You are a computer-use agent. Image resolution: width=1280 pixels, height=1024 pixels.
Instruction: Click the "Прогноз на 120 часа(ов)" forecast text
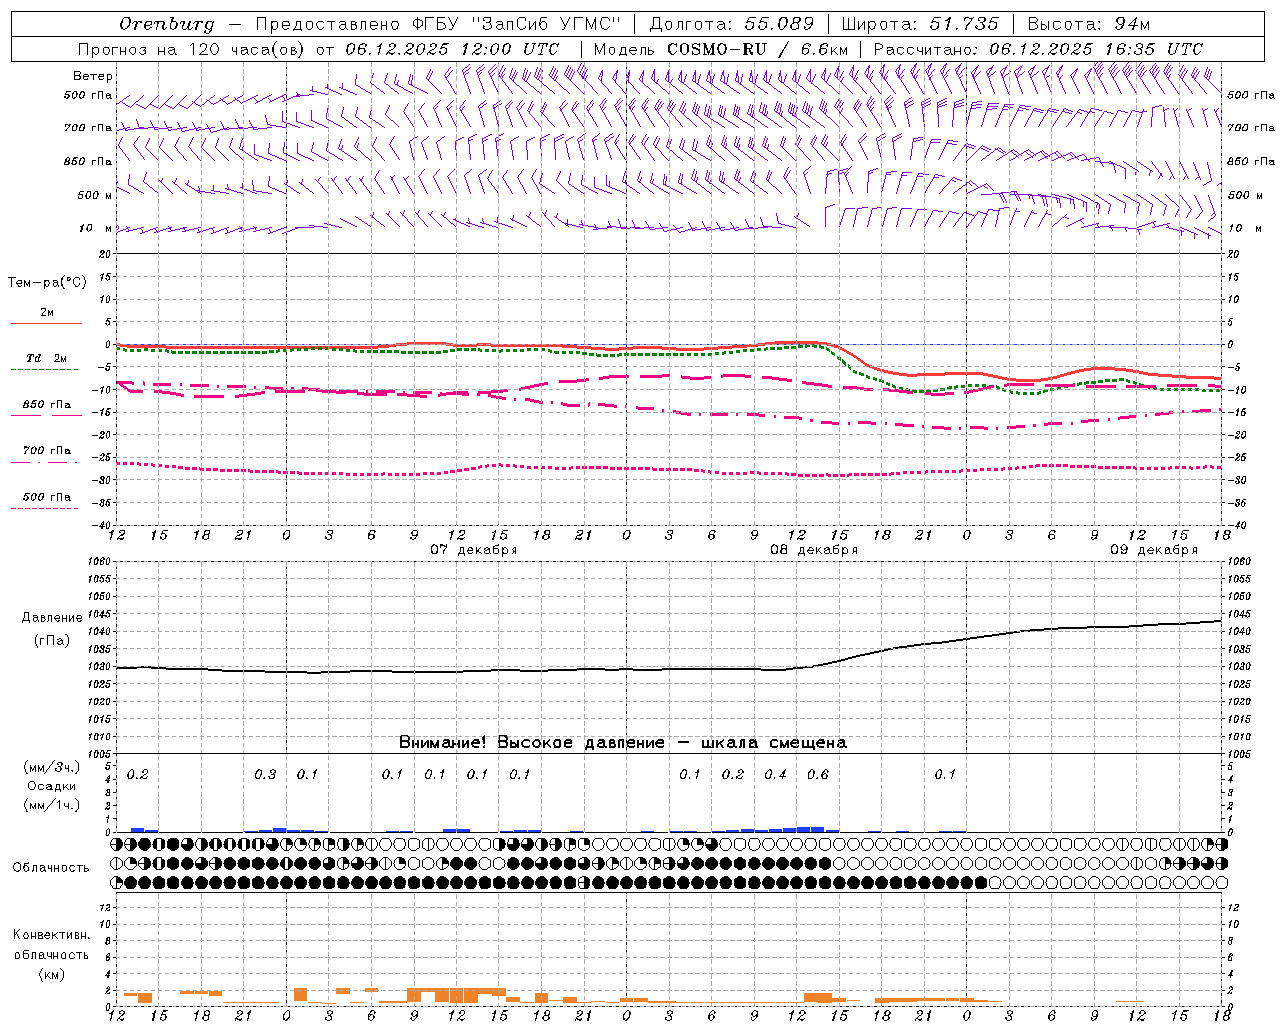pos(192,49)
